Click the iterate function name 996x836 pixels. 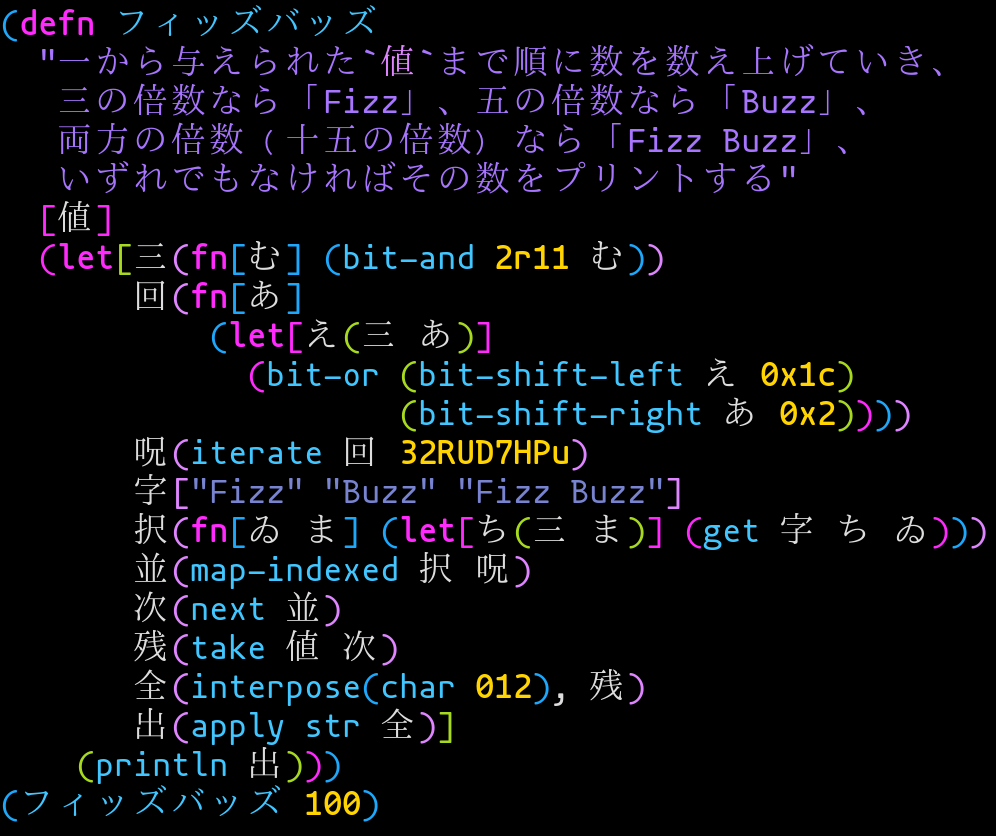(257, 454)
